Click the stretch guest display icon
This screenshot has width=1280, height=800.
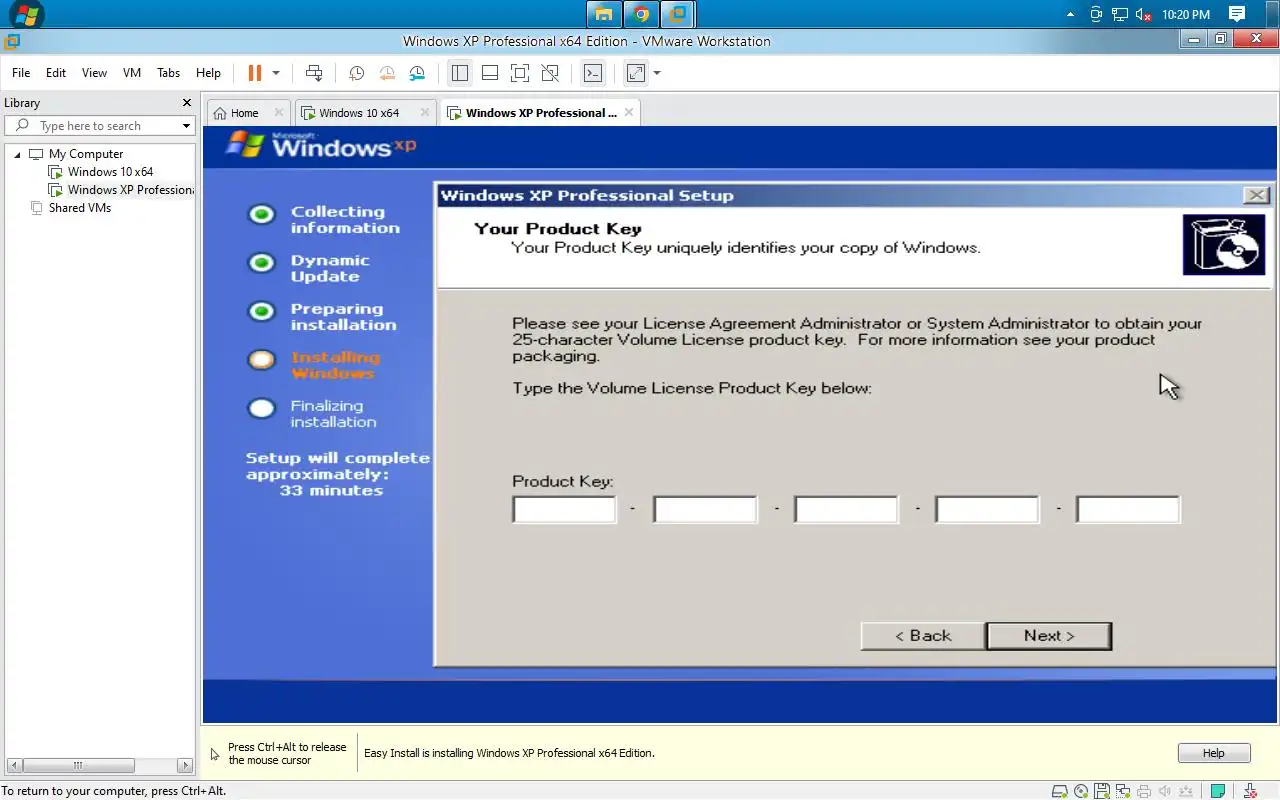(635, 73)
